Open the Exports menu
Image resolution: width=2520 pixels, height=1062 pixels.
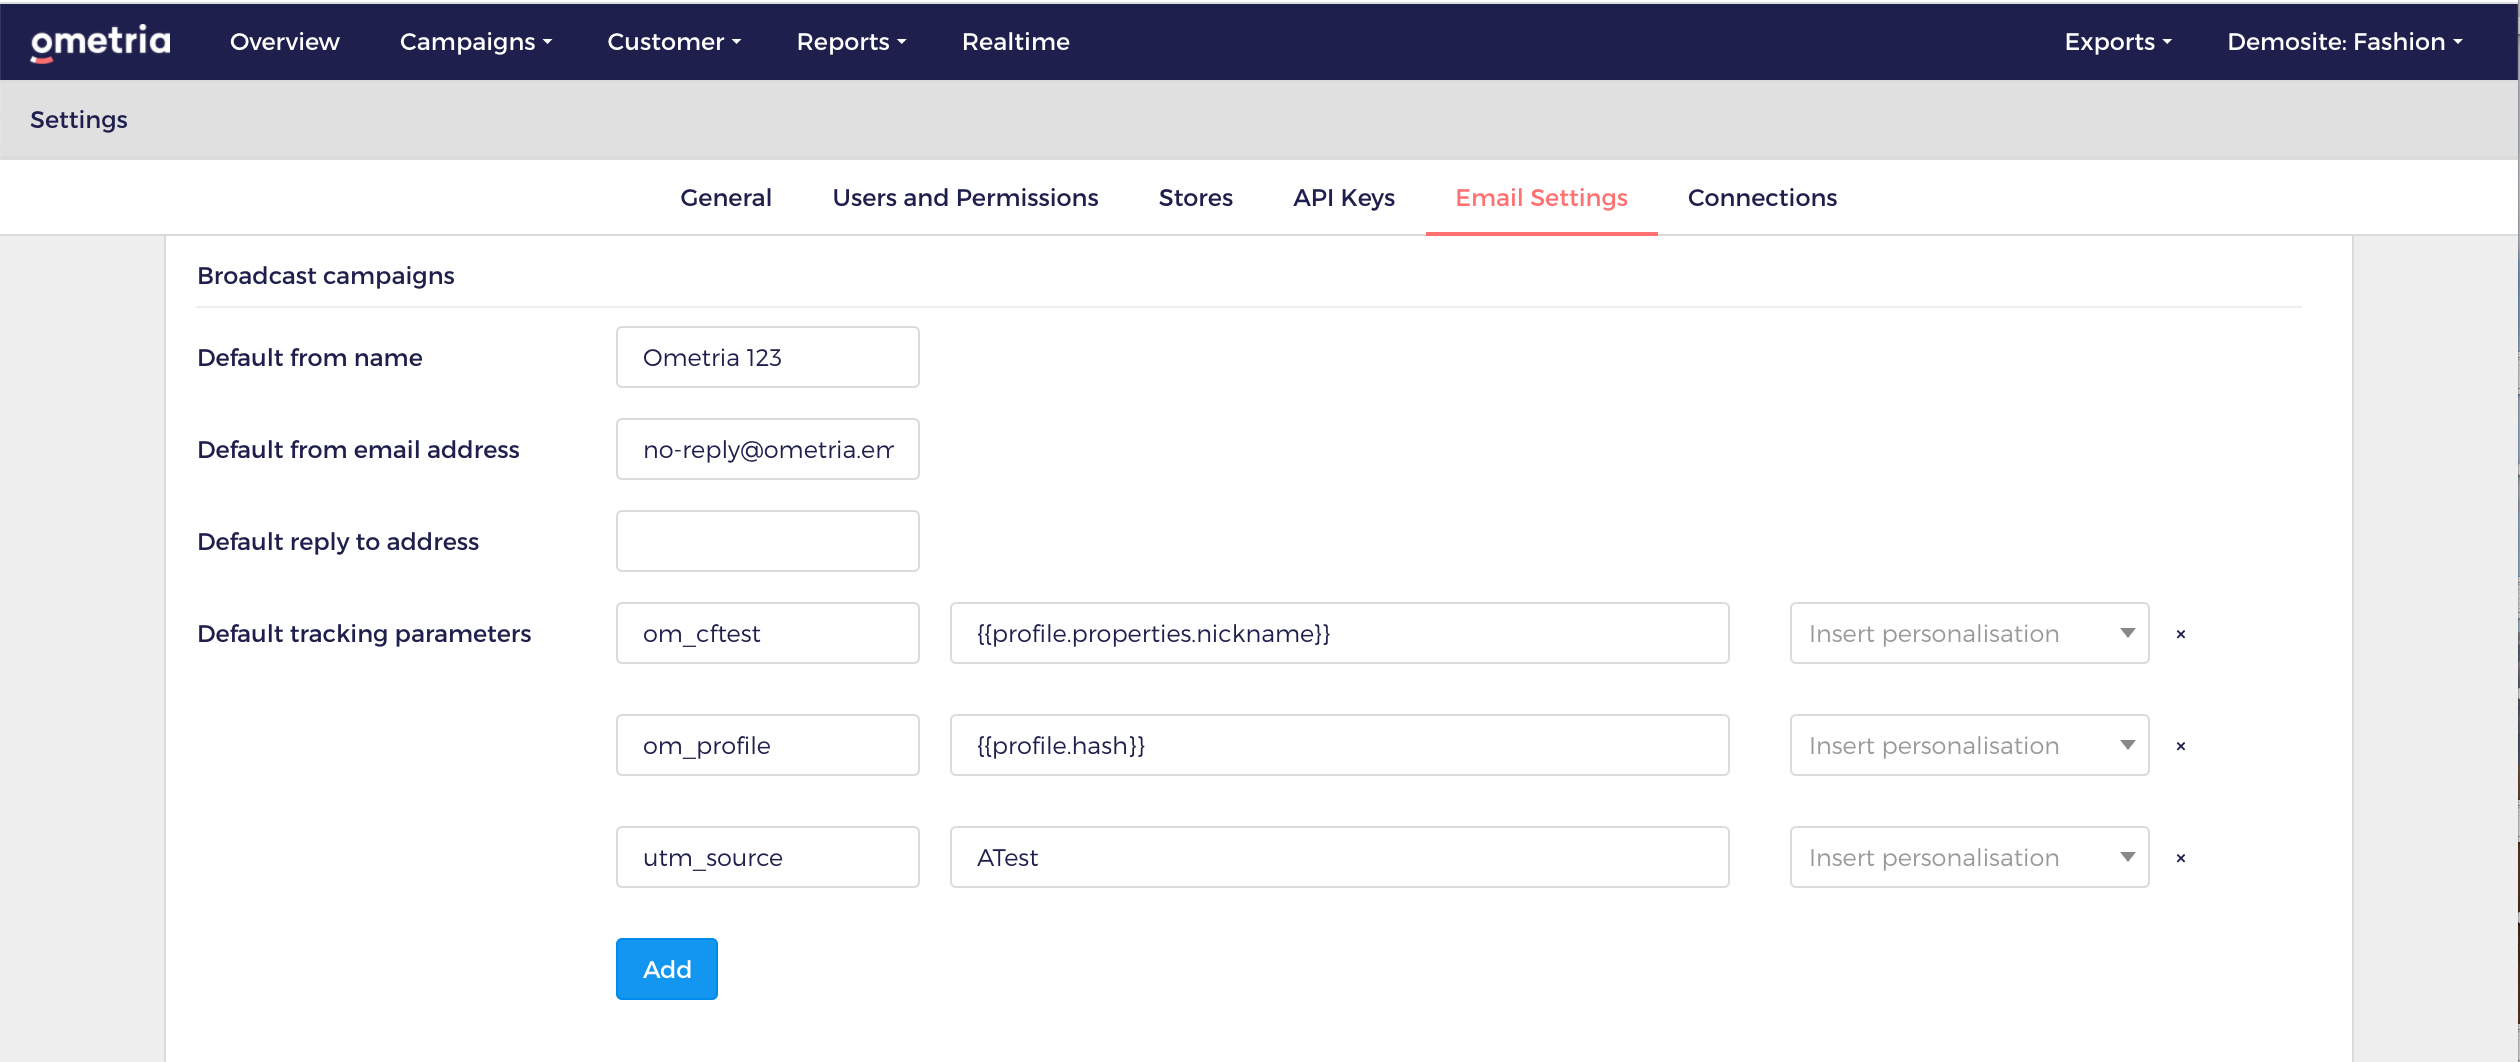pyautogui.click(x=2118, y=42)
